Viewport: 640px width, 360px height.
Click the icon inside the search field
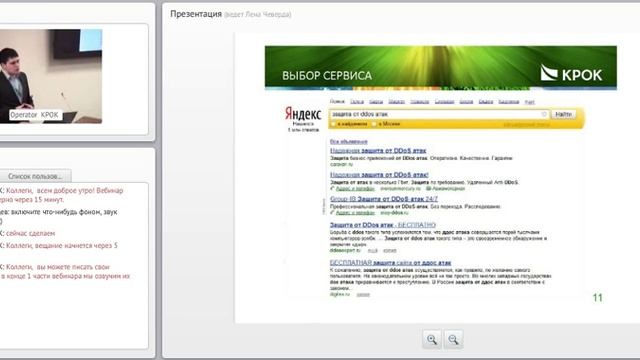(544, 114)
